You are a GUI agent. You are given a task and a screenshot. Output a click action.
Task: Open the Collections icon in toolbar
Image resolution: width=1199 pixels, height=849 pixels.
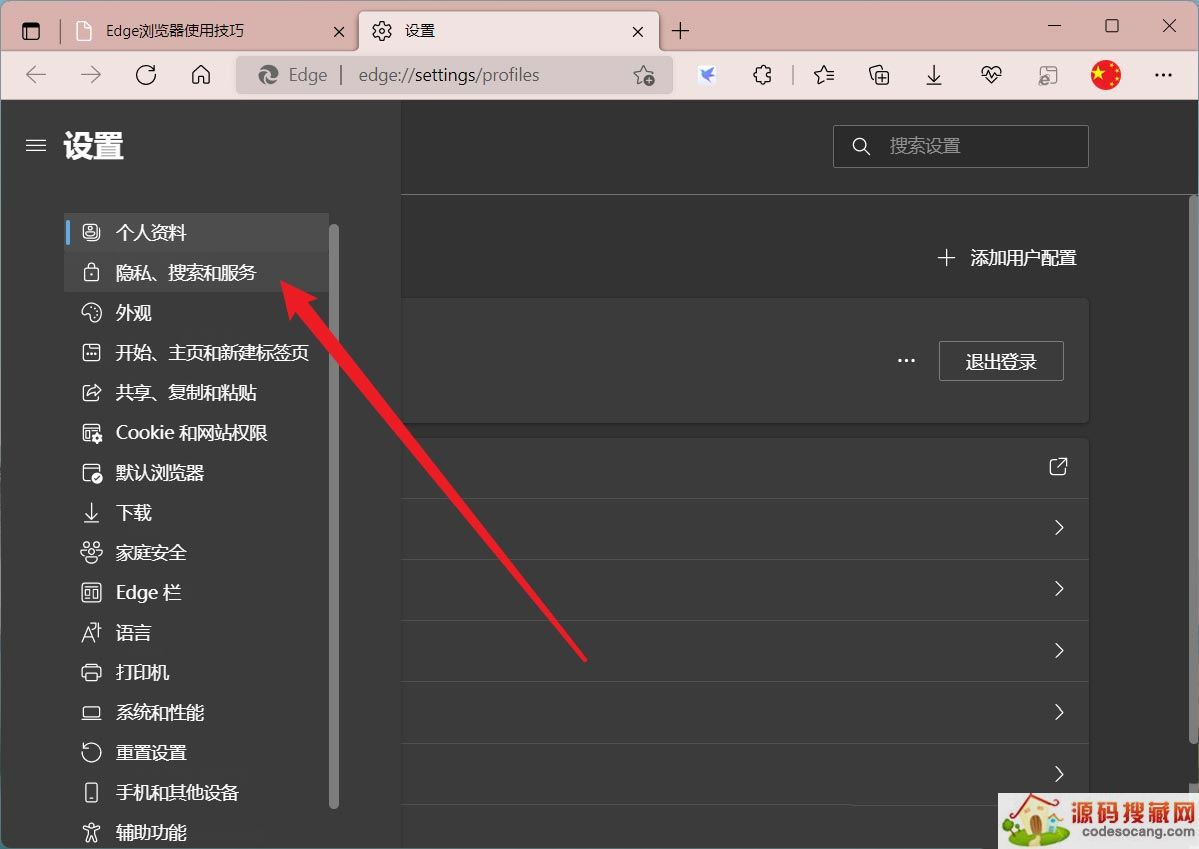tap(879, 75)
